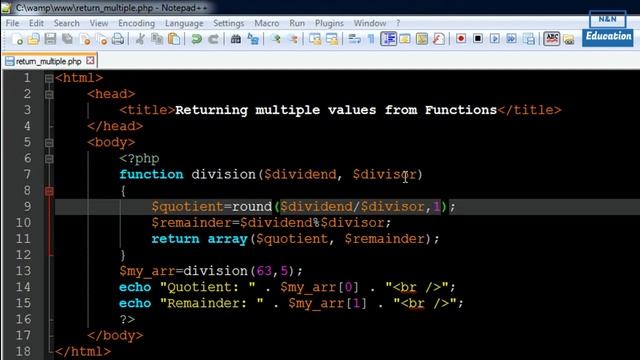This screenshot has width=640, height=360.
Task: Collapse the php fold marker on line 6
Action: point(49,159)
